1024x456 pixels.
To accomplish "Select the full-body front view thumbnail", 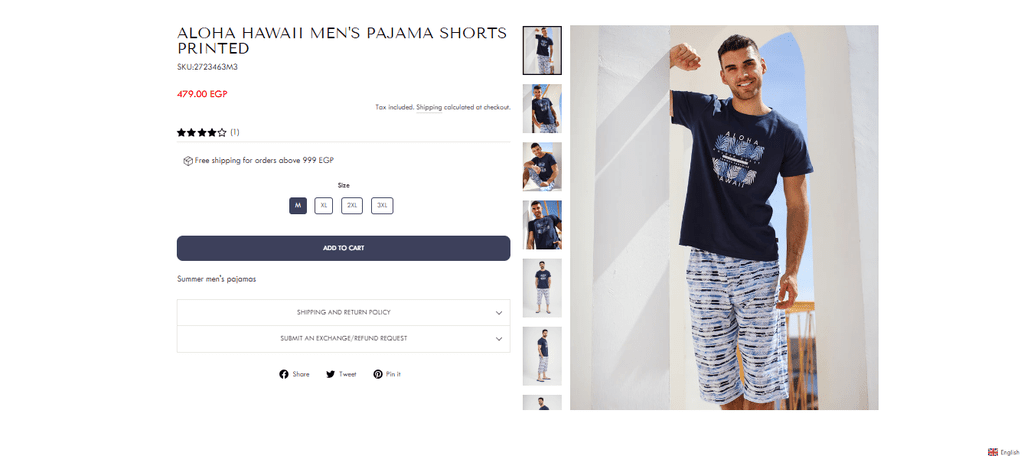I will [x=542, y=287].
